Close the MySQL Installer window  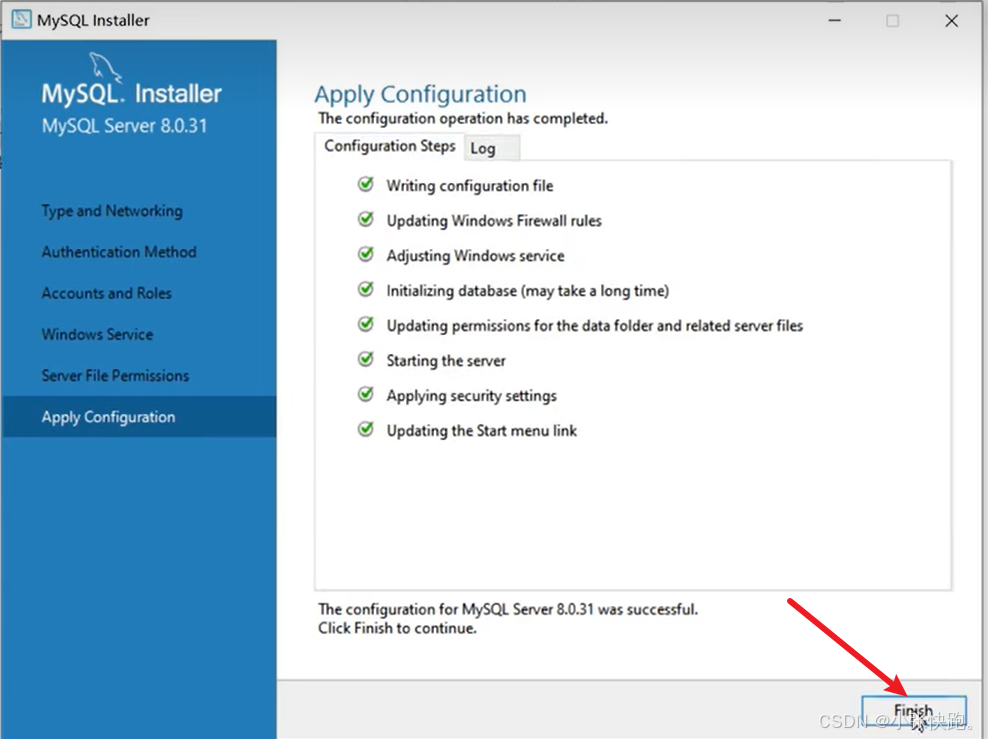click(951, 21)
